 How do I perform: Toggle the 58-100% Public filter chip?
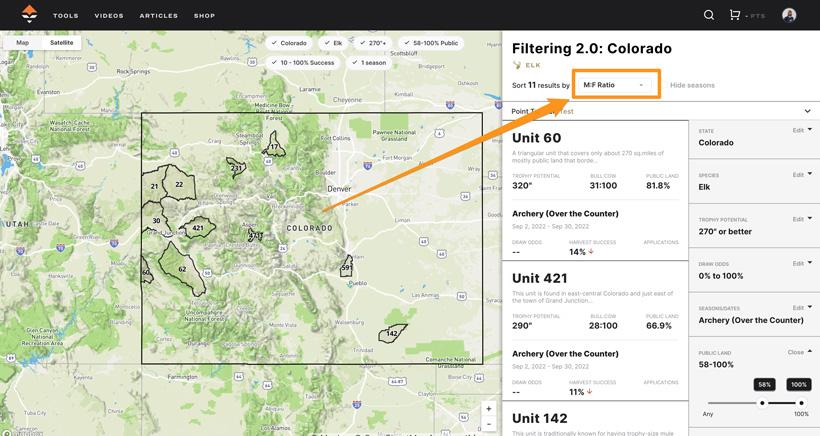coord(431,43)
